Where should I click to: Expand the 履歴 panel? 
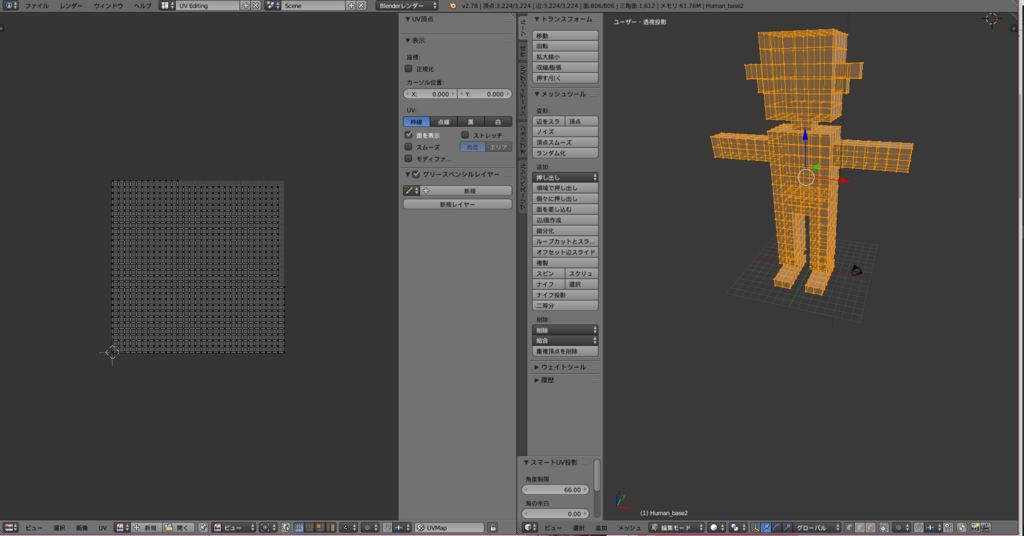point(545,380)
